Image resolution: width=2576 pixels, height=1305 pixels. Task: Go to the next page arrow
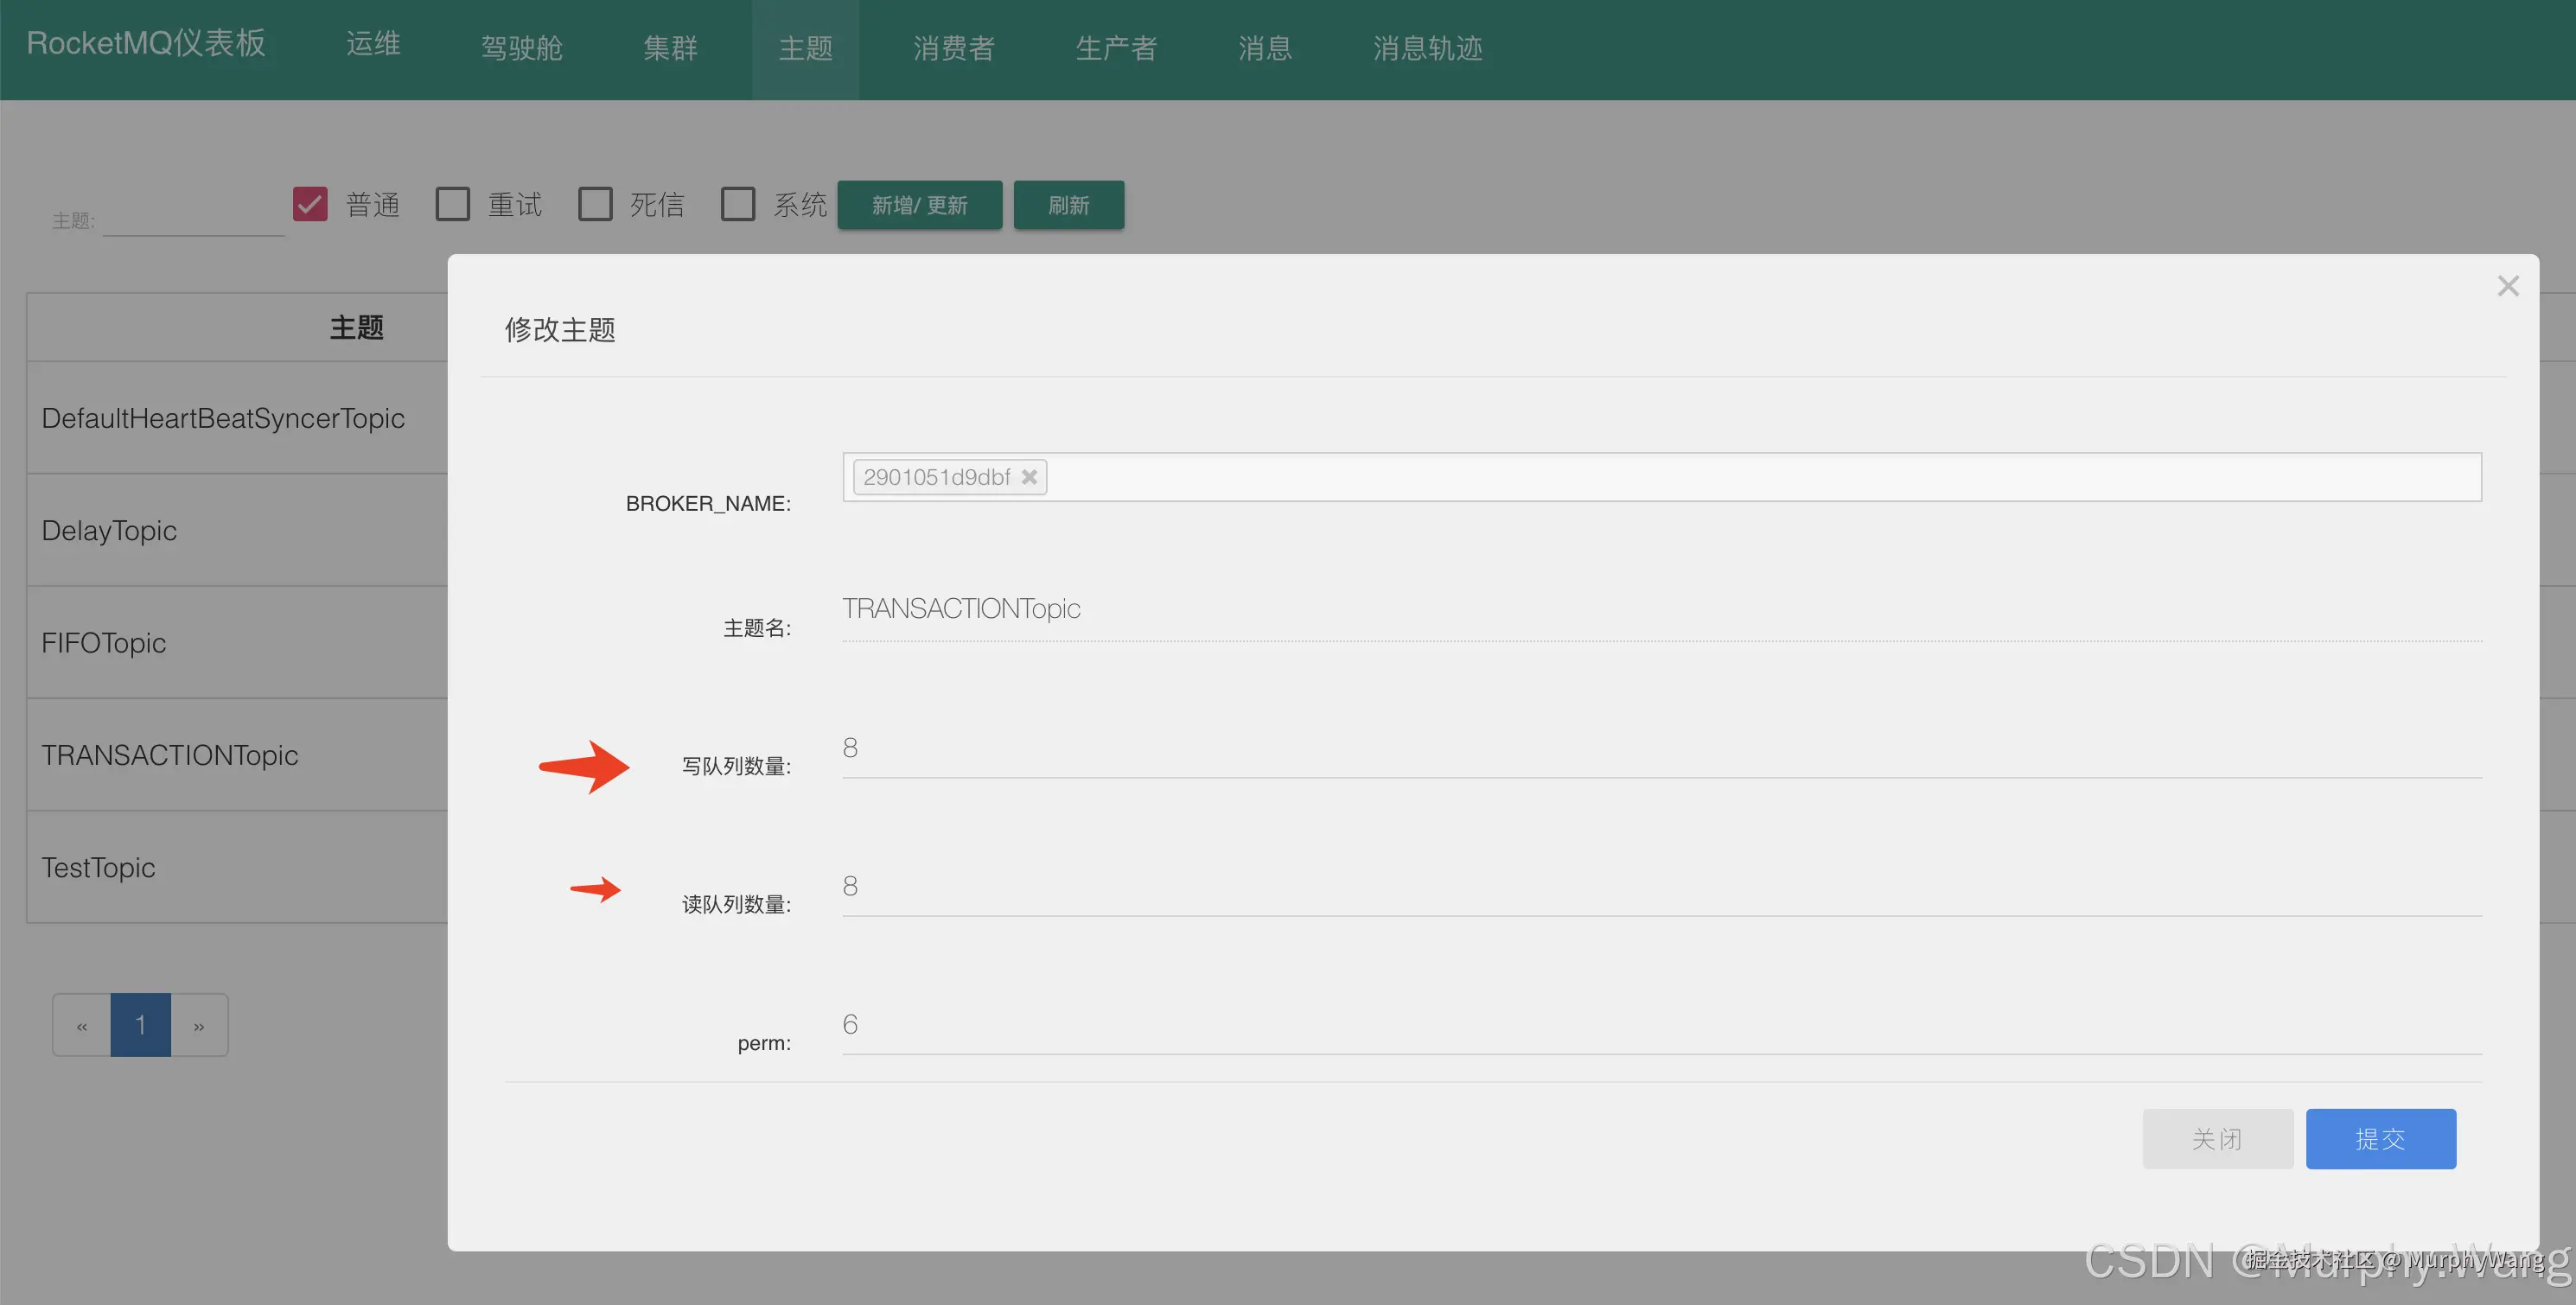click(199, 1026)
